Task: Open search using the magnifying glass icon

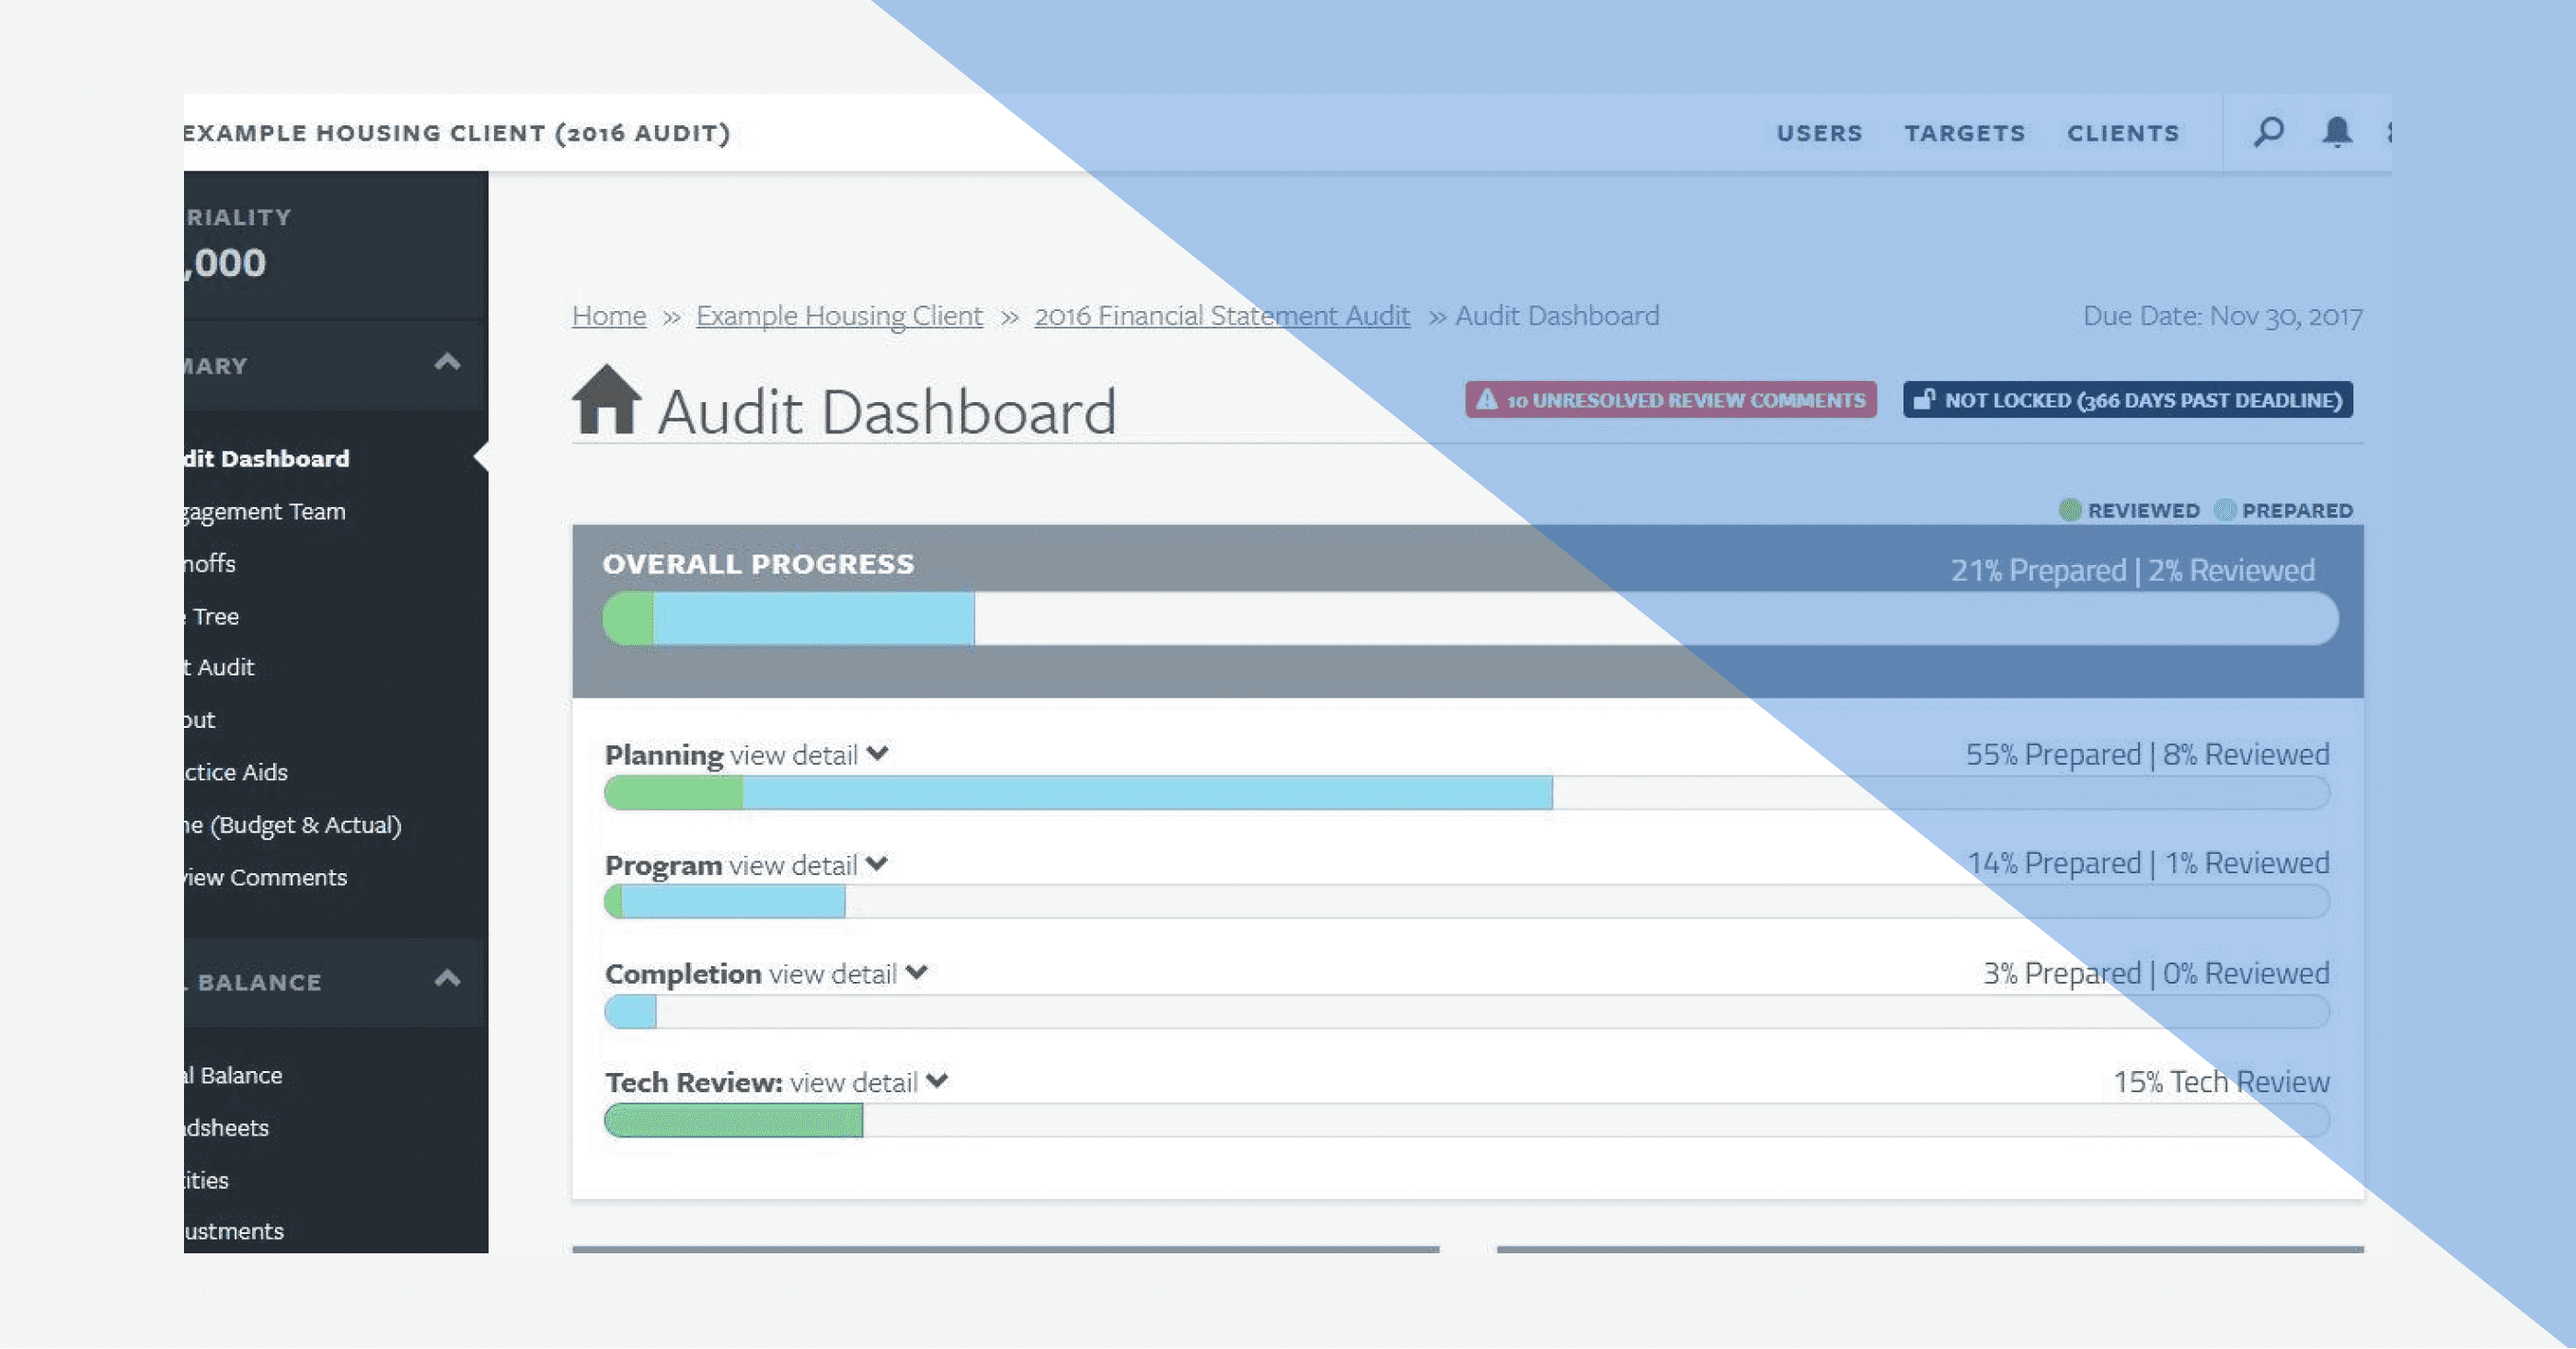Action: [x=2268, y=132]
